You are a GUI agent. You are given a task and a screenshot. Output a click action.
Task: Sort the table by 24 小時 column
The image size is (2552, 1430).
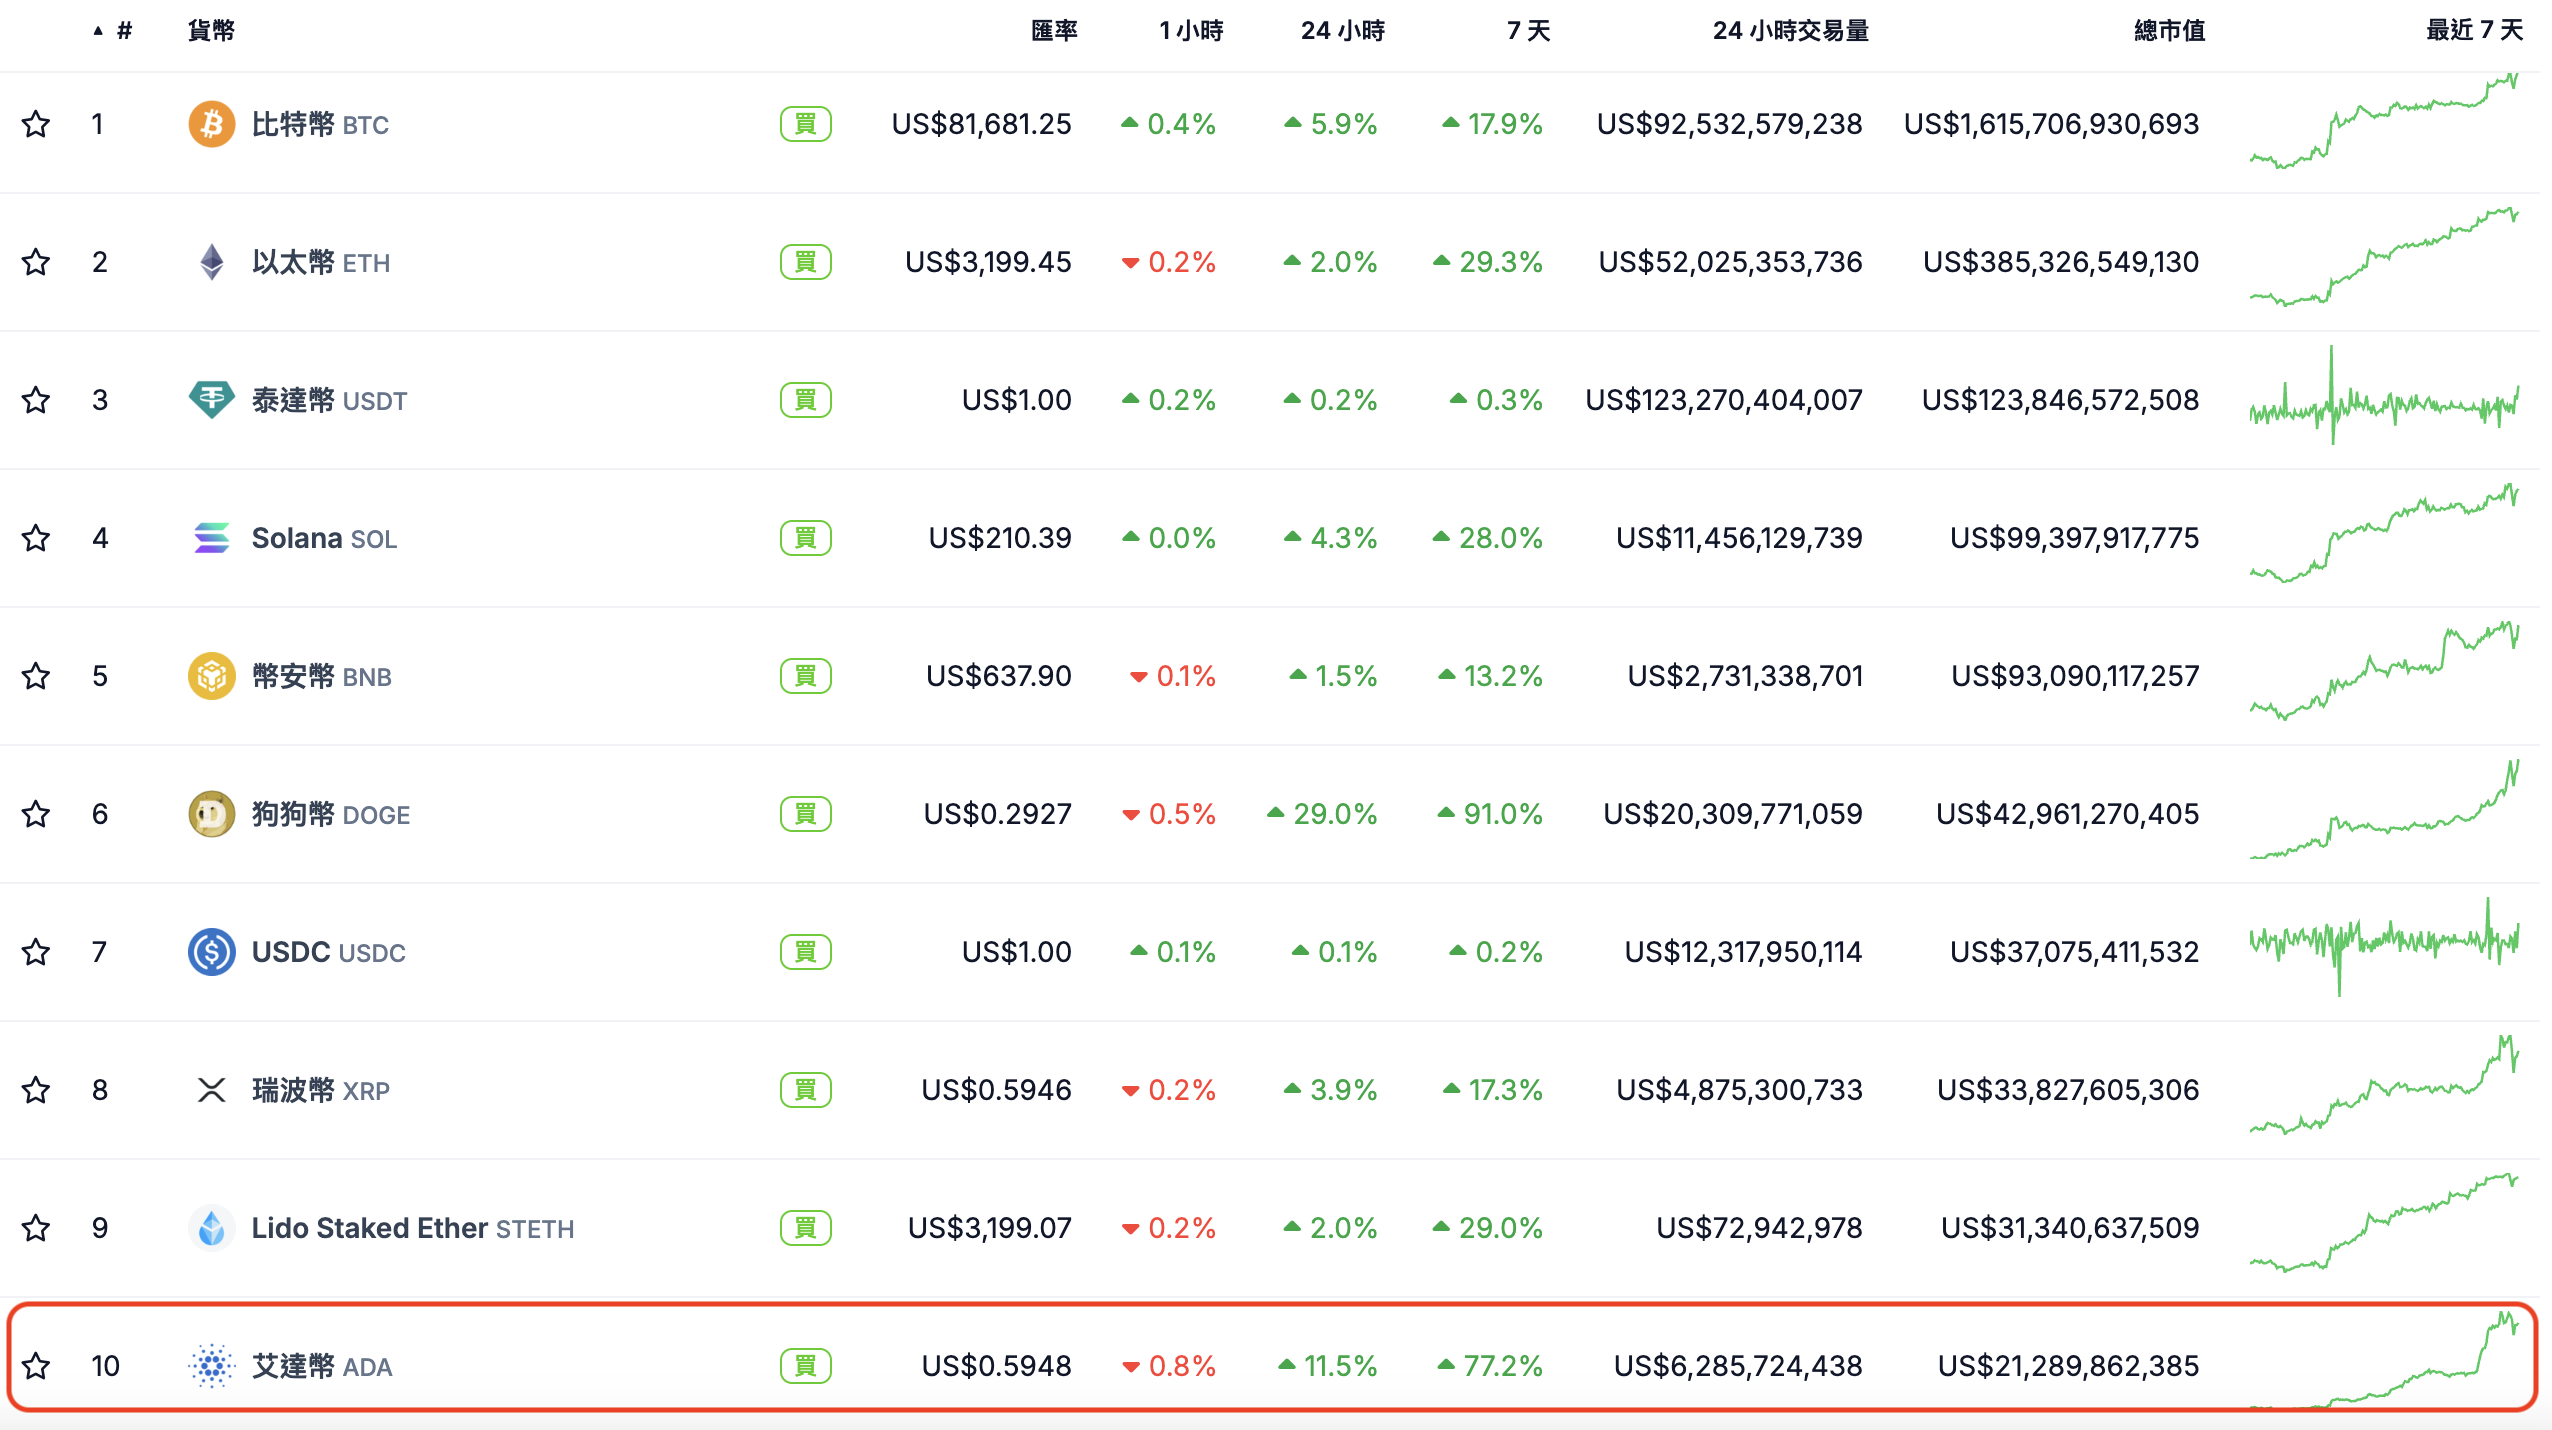point(1344,30)
